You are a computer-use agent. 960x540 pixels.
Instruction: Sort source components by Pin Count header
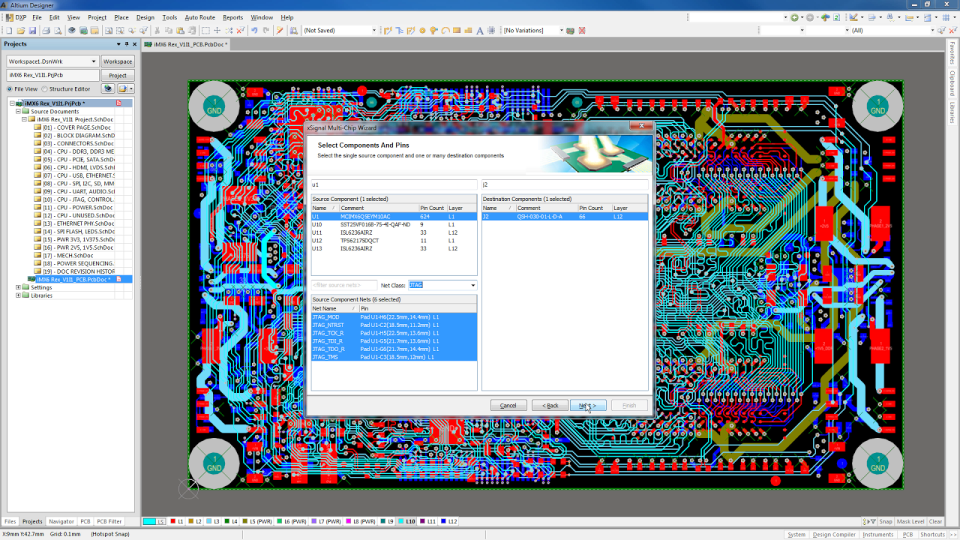[x=432, y=208]
